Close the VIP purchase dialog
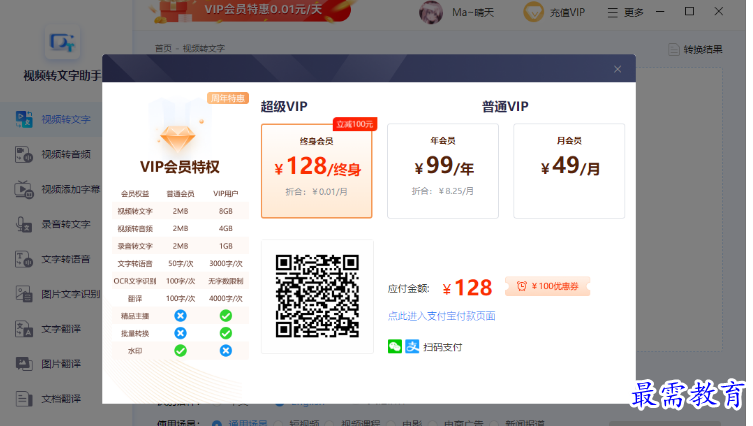Image resolution: width=753 pixels, height=426 pixels. (x=618, y=69)
